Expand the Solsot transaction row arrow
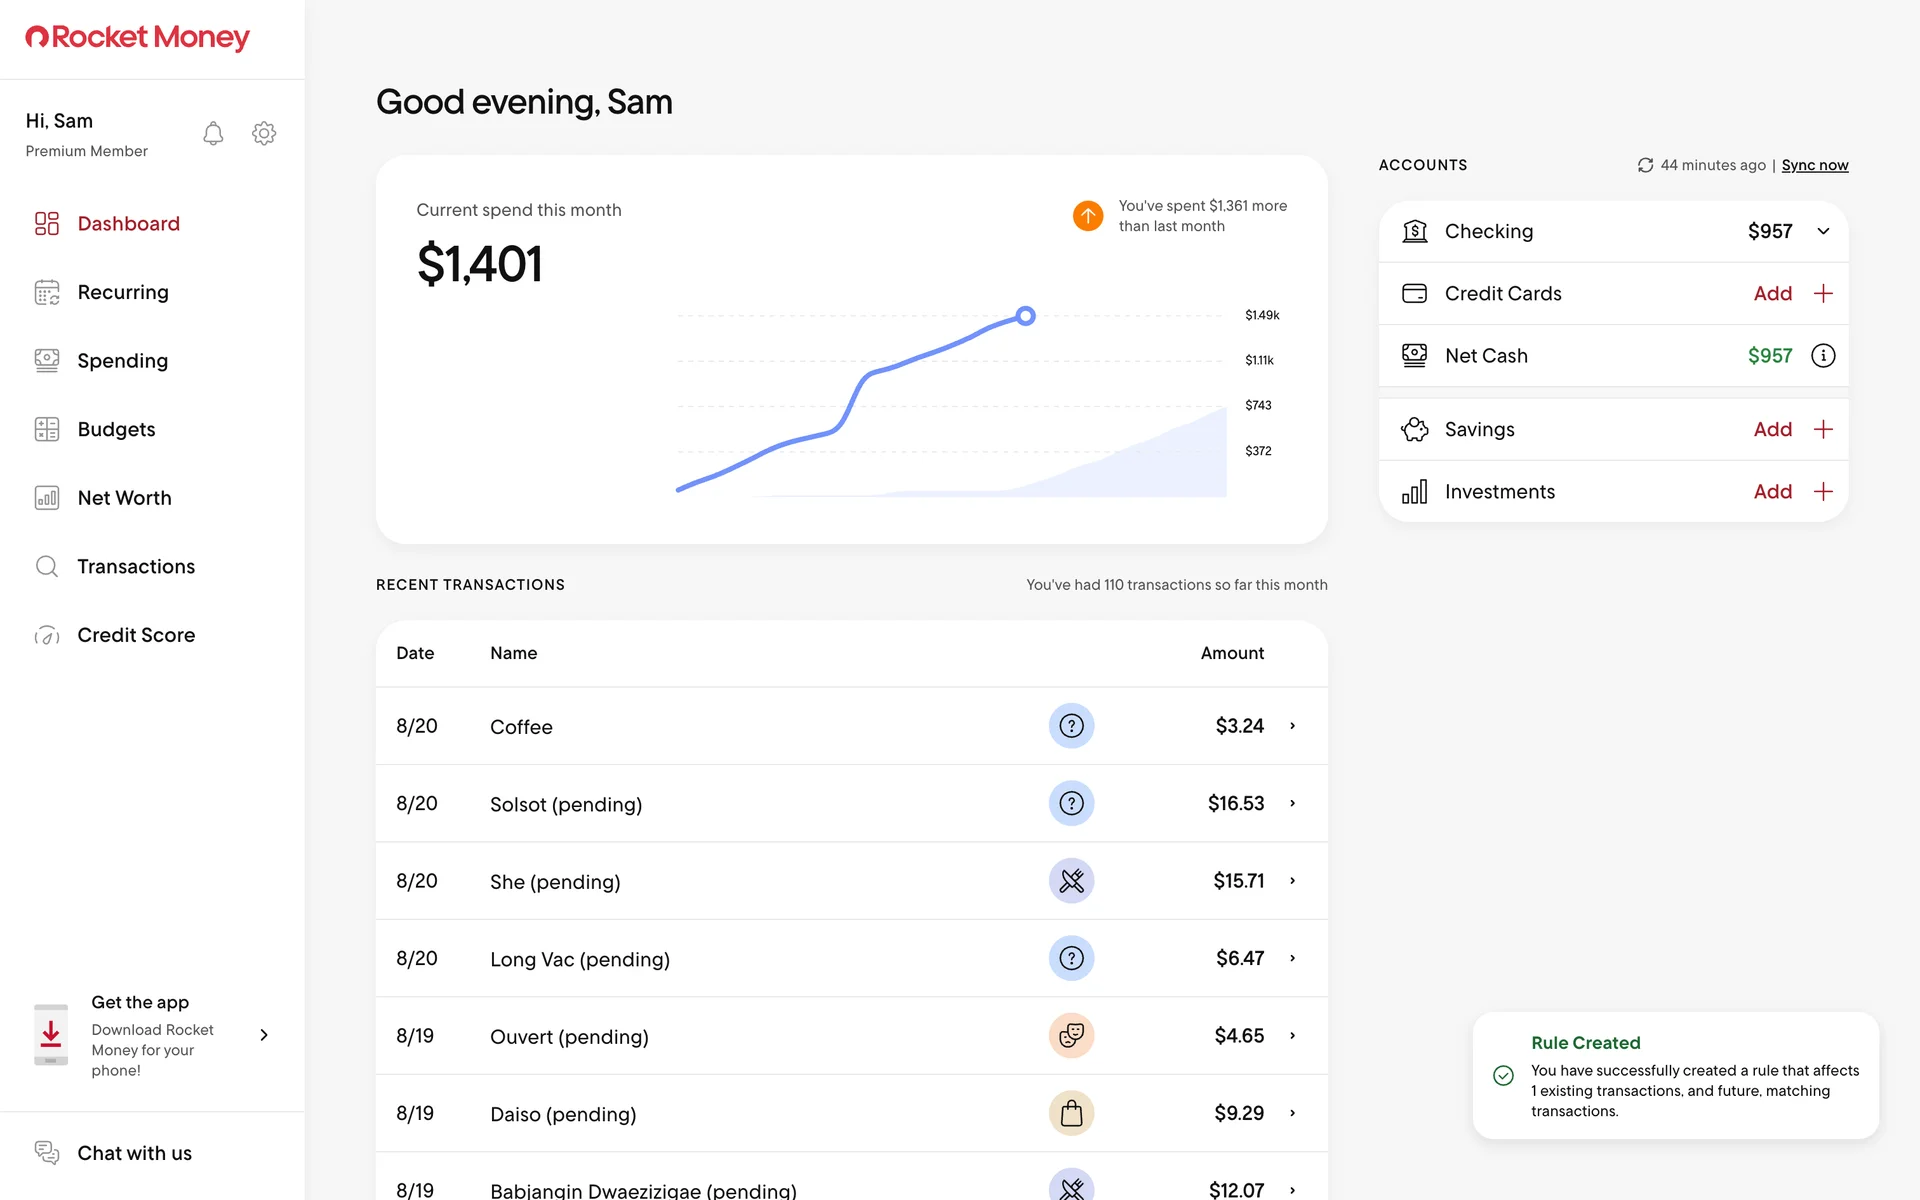The image size is (1920, 1200). (1292, 803)
